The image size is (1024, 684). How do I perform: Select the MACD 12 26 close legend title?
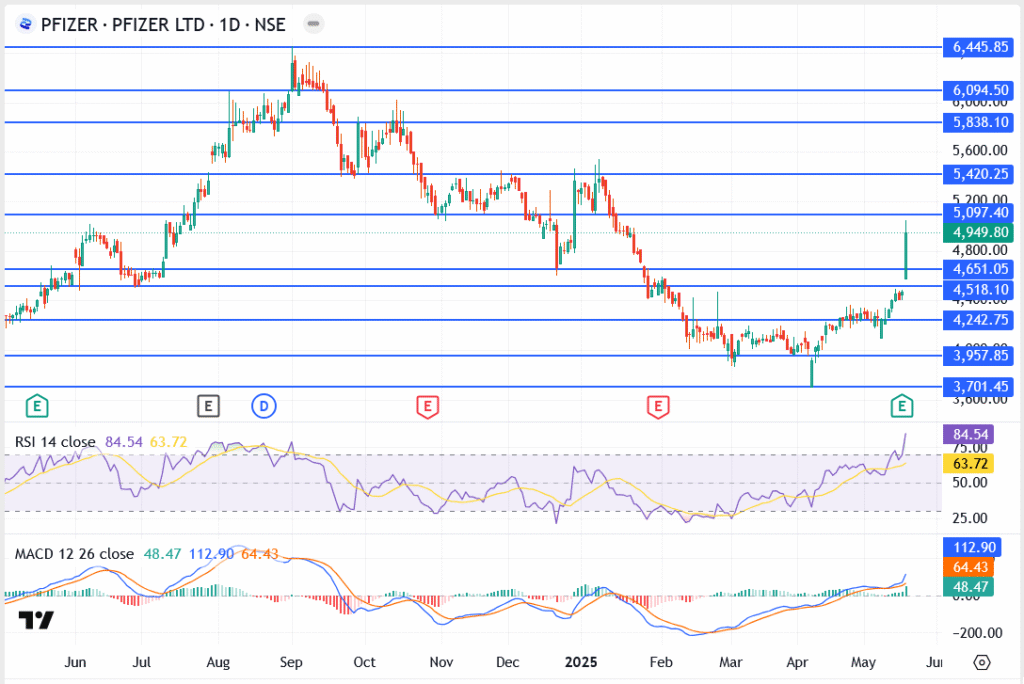[74, 554]
